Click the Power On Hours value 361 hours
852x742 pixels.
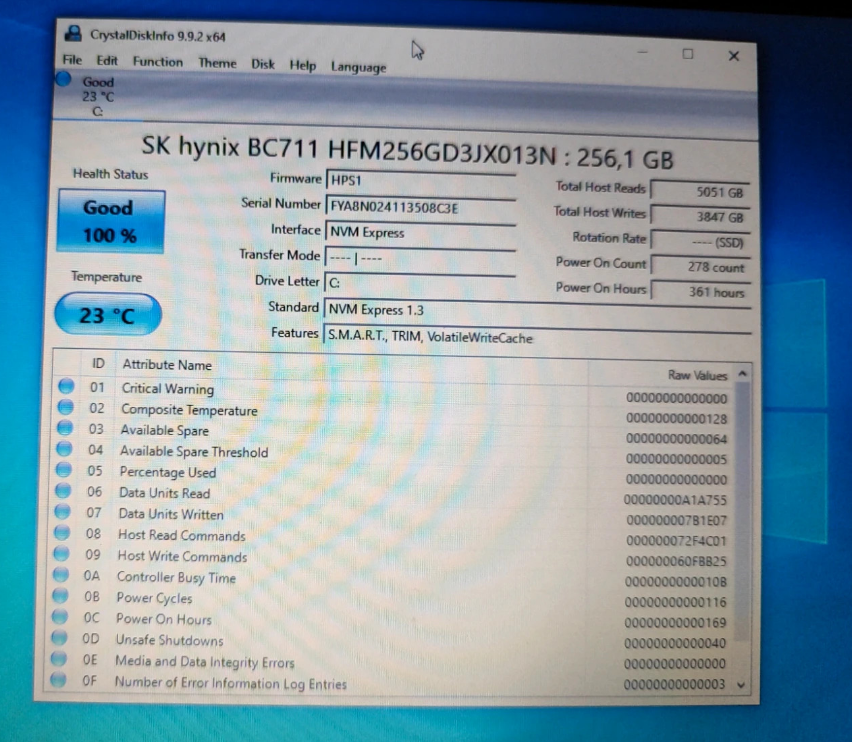click(701, 291)
